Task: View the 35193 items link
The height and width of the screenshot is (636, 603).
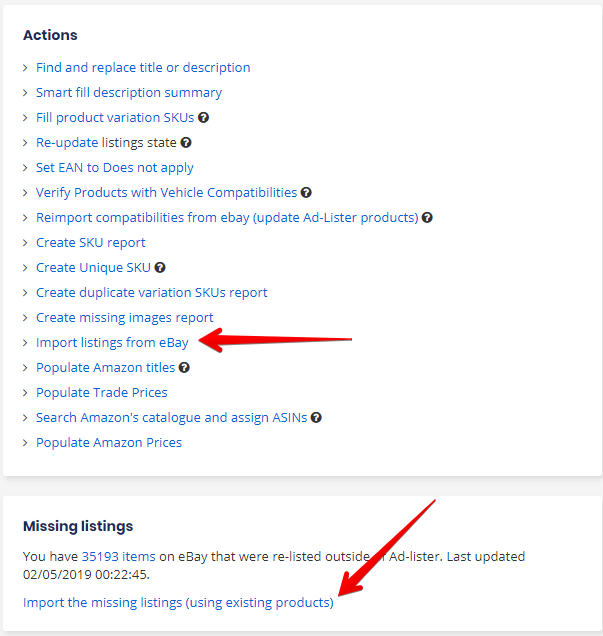Action: click(118, 556)
